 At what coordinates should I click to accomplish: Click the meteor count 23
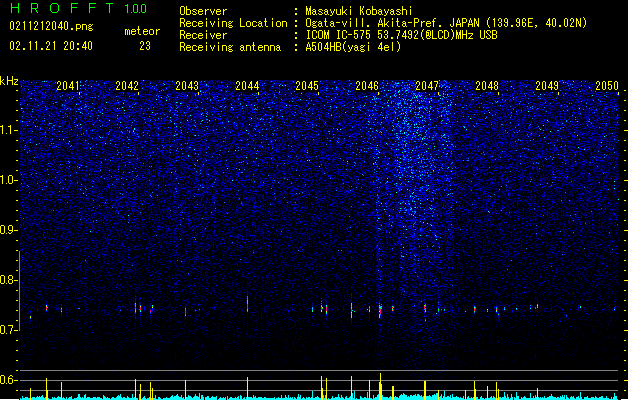[145, 46]
